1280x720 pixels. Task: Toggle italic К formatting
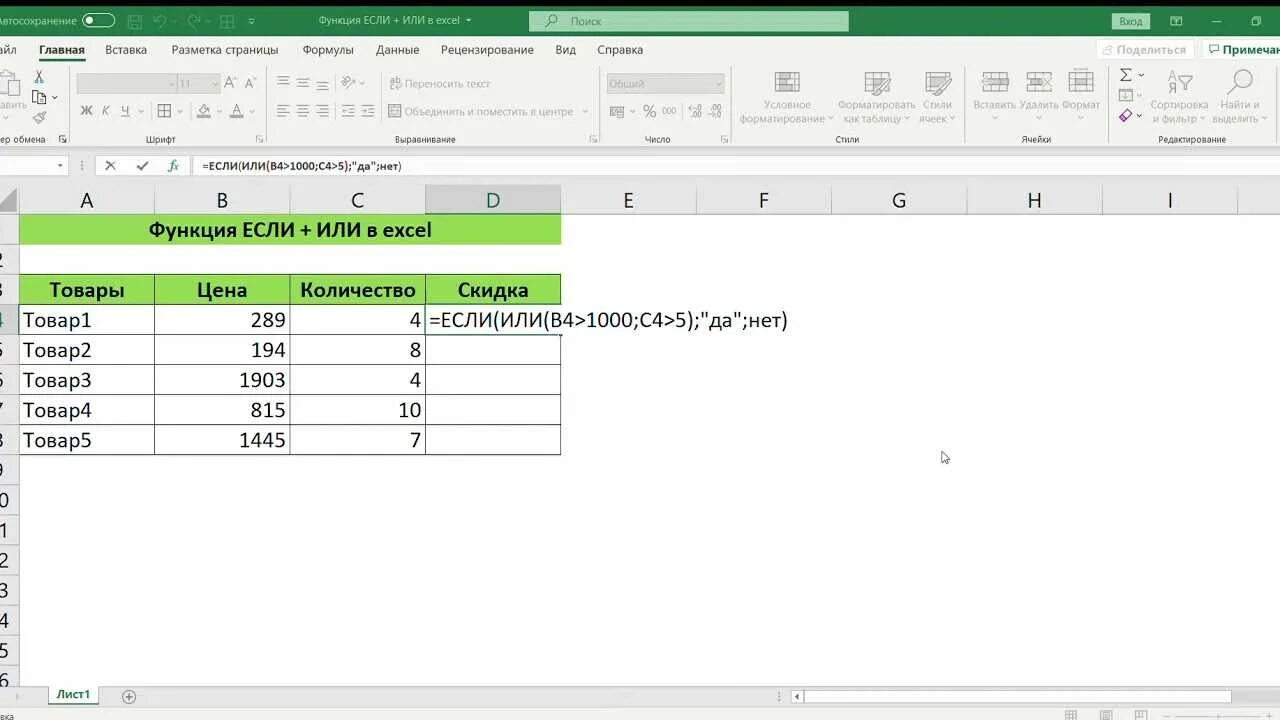click(106, 111)
